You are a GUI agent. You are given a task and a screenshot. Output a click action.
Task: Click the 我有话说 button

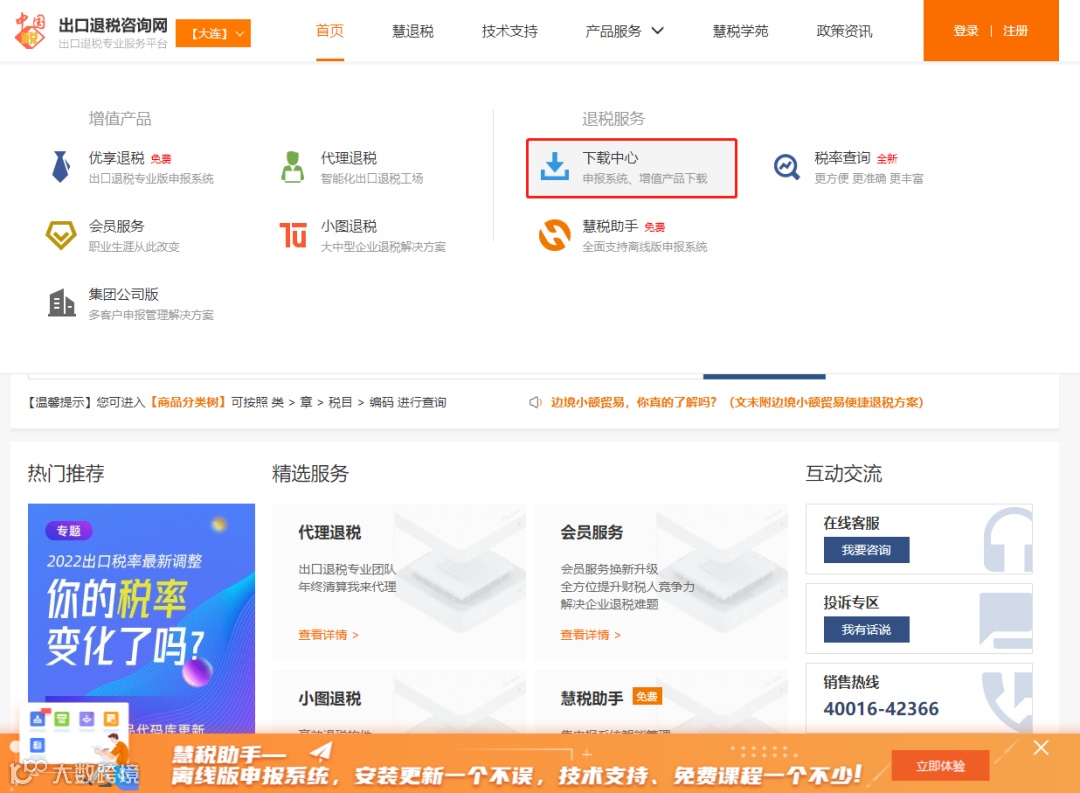(866, 630)
